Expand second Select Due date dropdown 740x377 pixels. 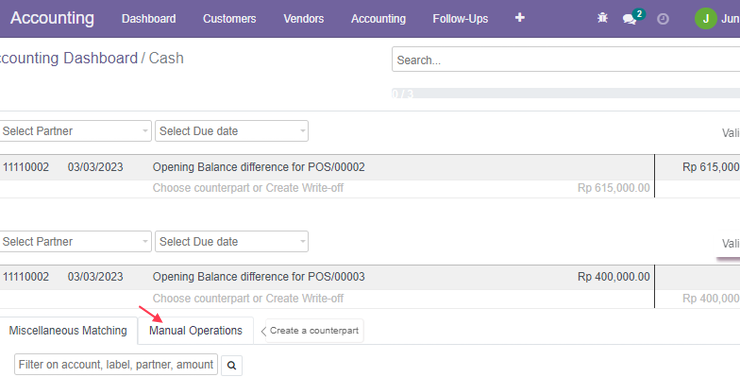pyautogui.click(x=232, y=241)
